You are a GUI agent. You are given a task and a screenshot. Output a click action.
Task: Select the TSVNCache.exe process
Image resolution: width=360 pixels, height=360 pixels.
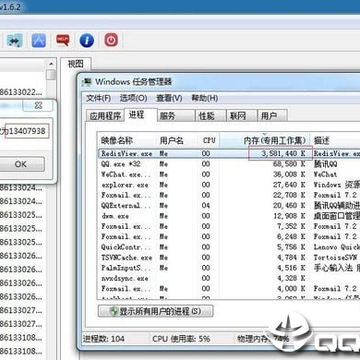pos(127,257)
